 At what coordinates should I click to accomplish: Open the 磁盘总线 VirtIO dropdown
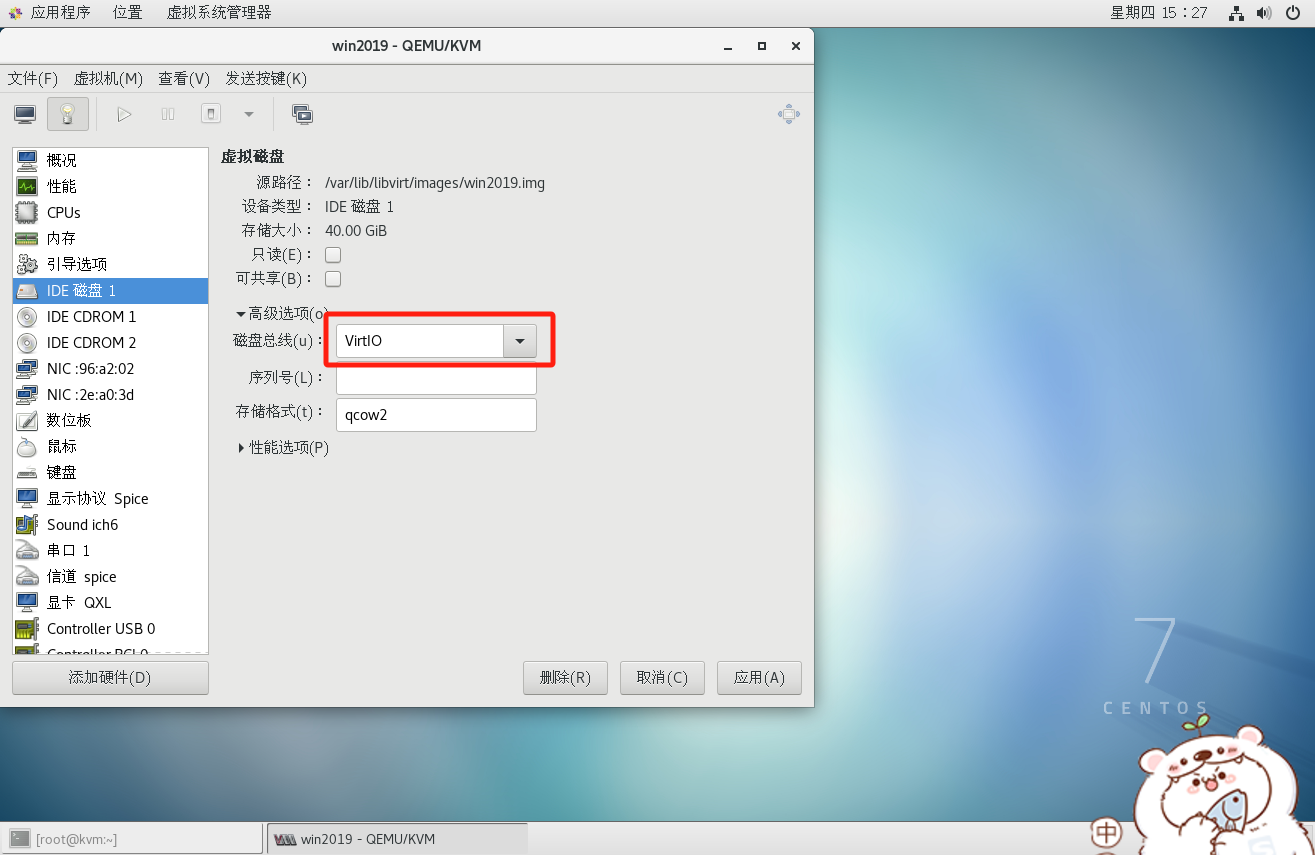click(436, 341)
